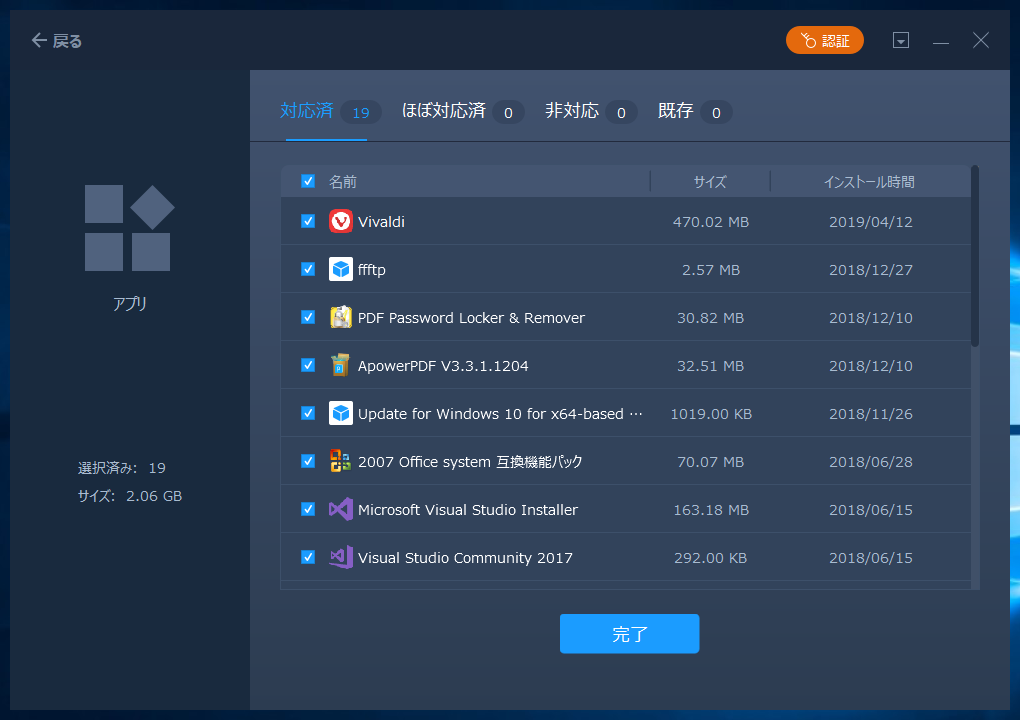Image resolution: width=1020 pixels, height=720 pixels.
Task: Uncheck Visual Studio Community 2017 checkbox
Action: (308, 557)
